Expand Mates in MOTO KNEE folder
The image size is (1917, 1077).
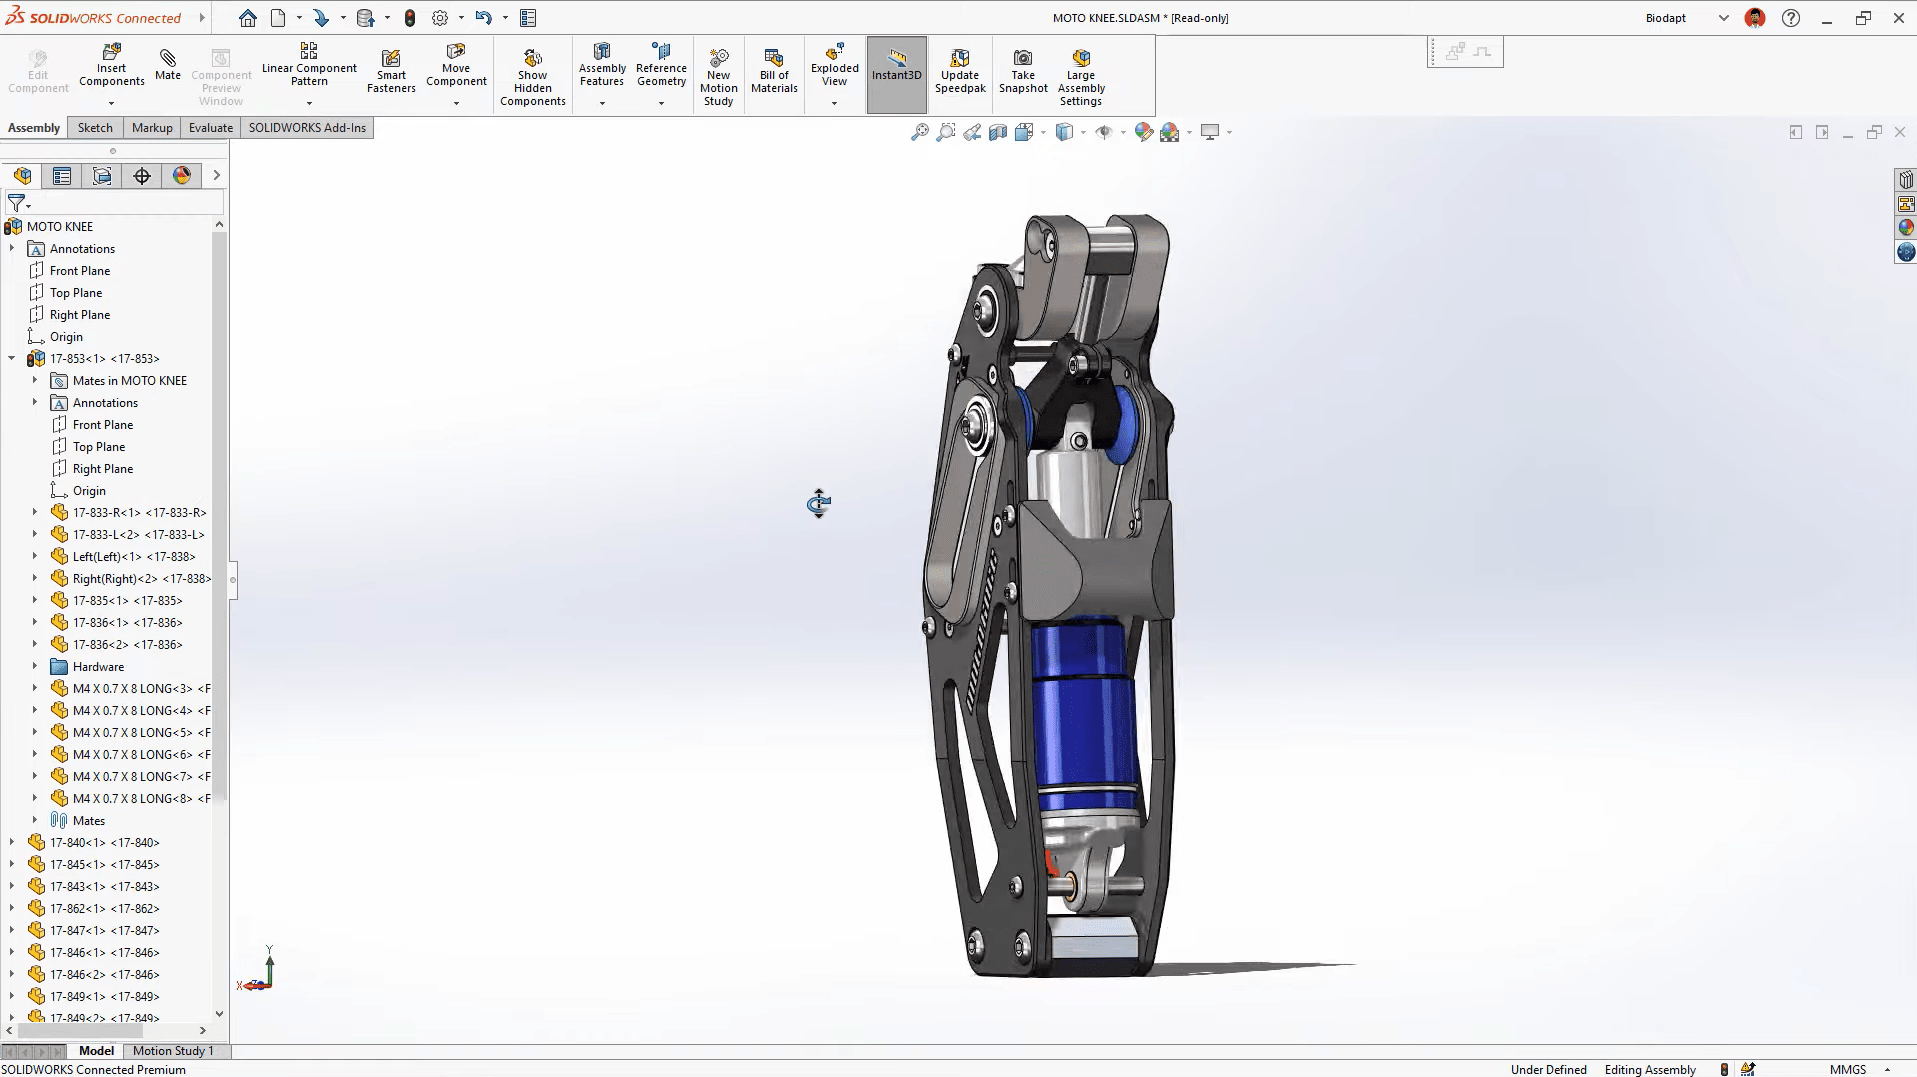click(35, 380)
